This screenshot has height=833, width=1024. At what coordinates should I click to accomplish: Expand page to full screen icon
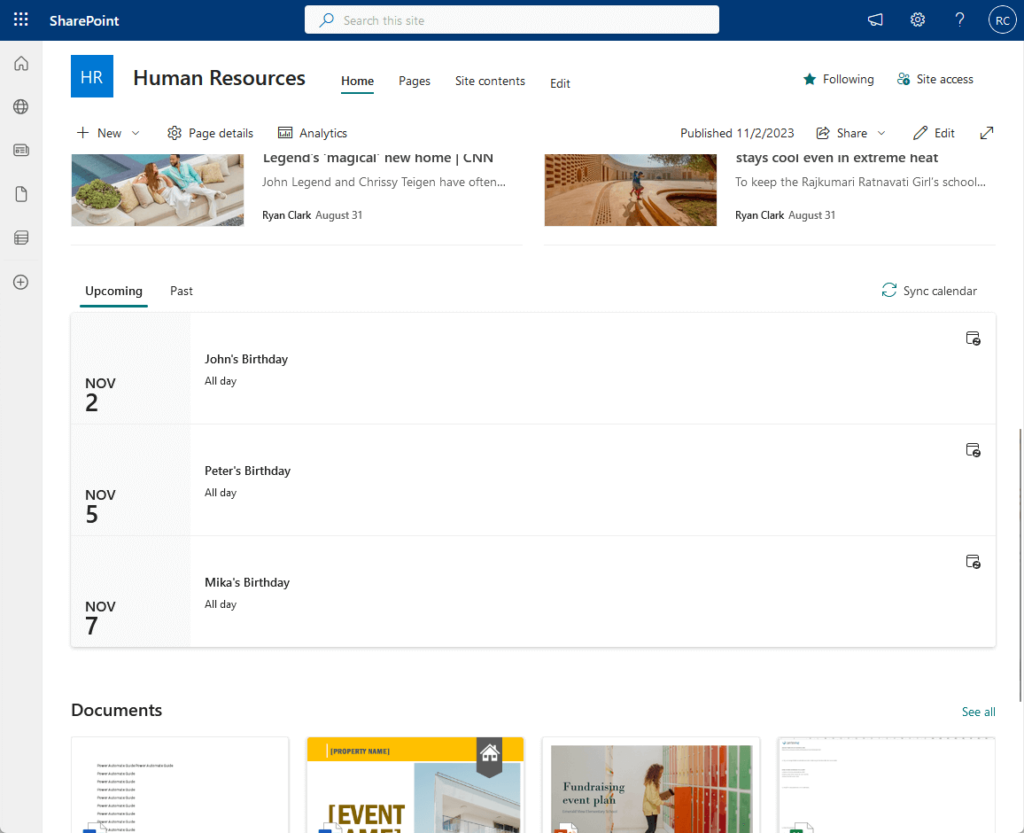pyautogui.click(x=987, y=133)
